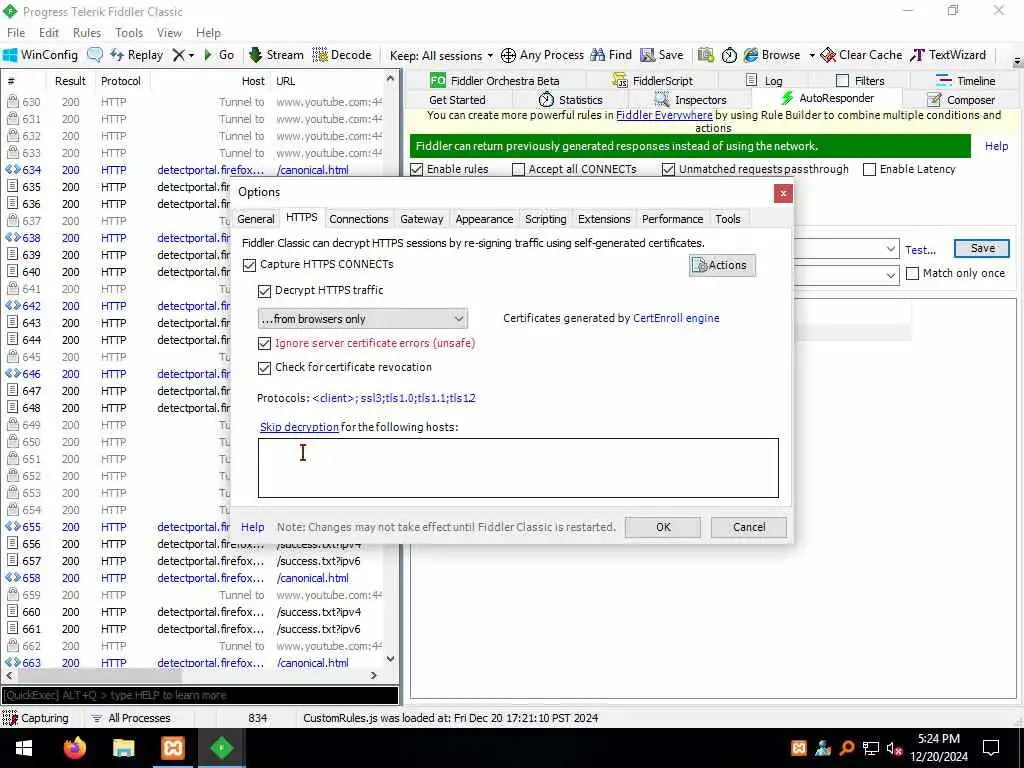Open the Fiddler Everywhere link
The image size is (1024, 768).
[x=664, y=115]
